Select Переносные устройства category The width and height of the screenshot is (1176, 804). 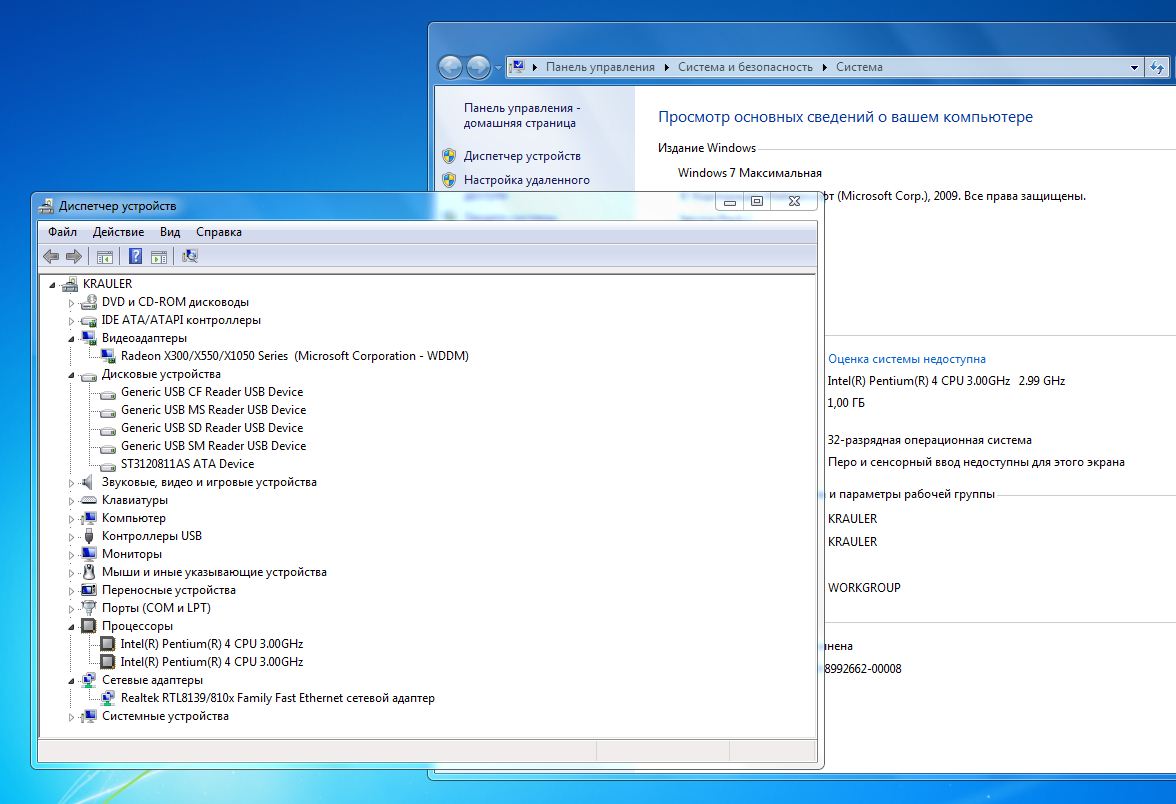point(169,590)
